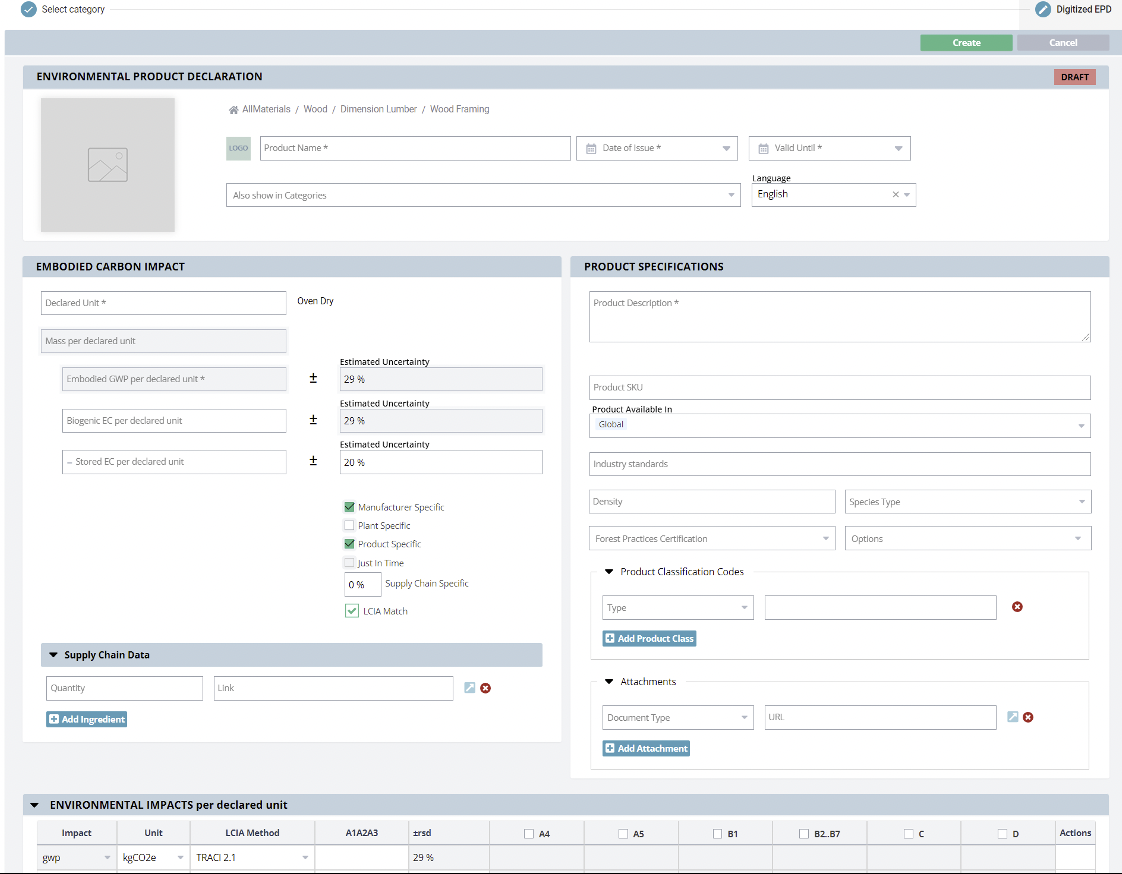
Task: Open the Species Type dropdown
Action: pos(967,502)
